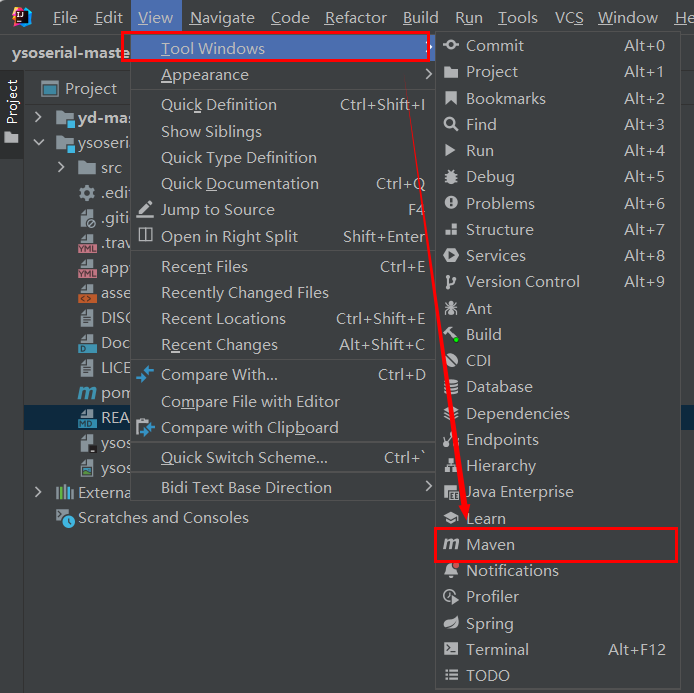Choose Show Siblings menu entry
The height and width of the screenshot is (693, 694).
pos(282,131)
